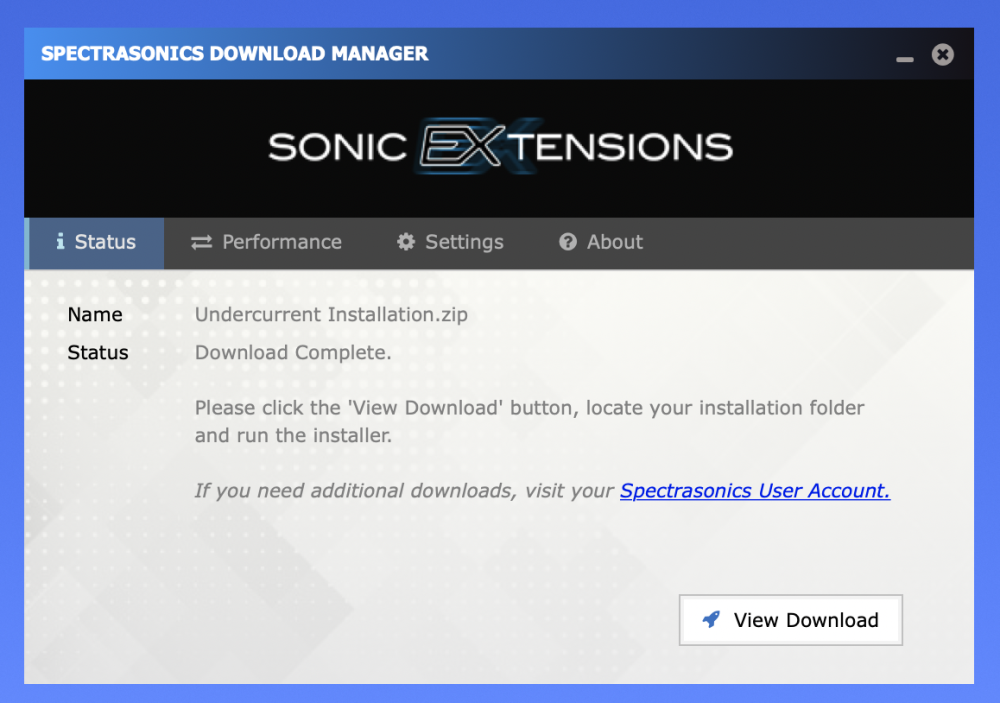1000x703 pixels.
Task: Close the Download Manager window
Action: 943,54
